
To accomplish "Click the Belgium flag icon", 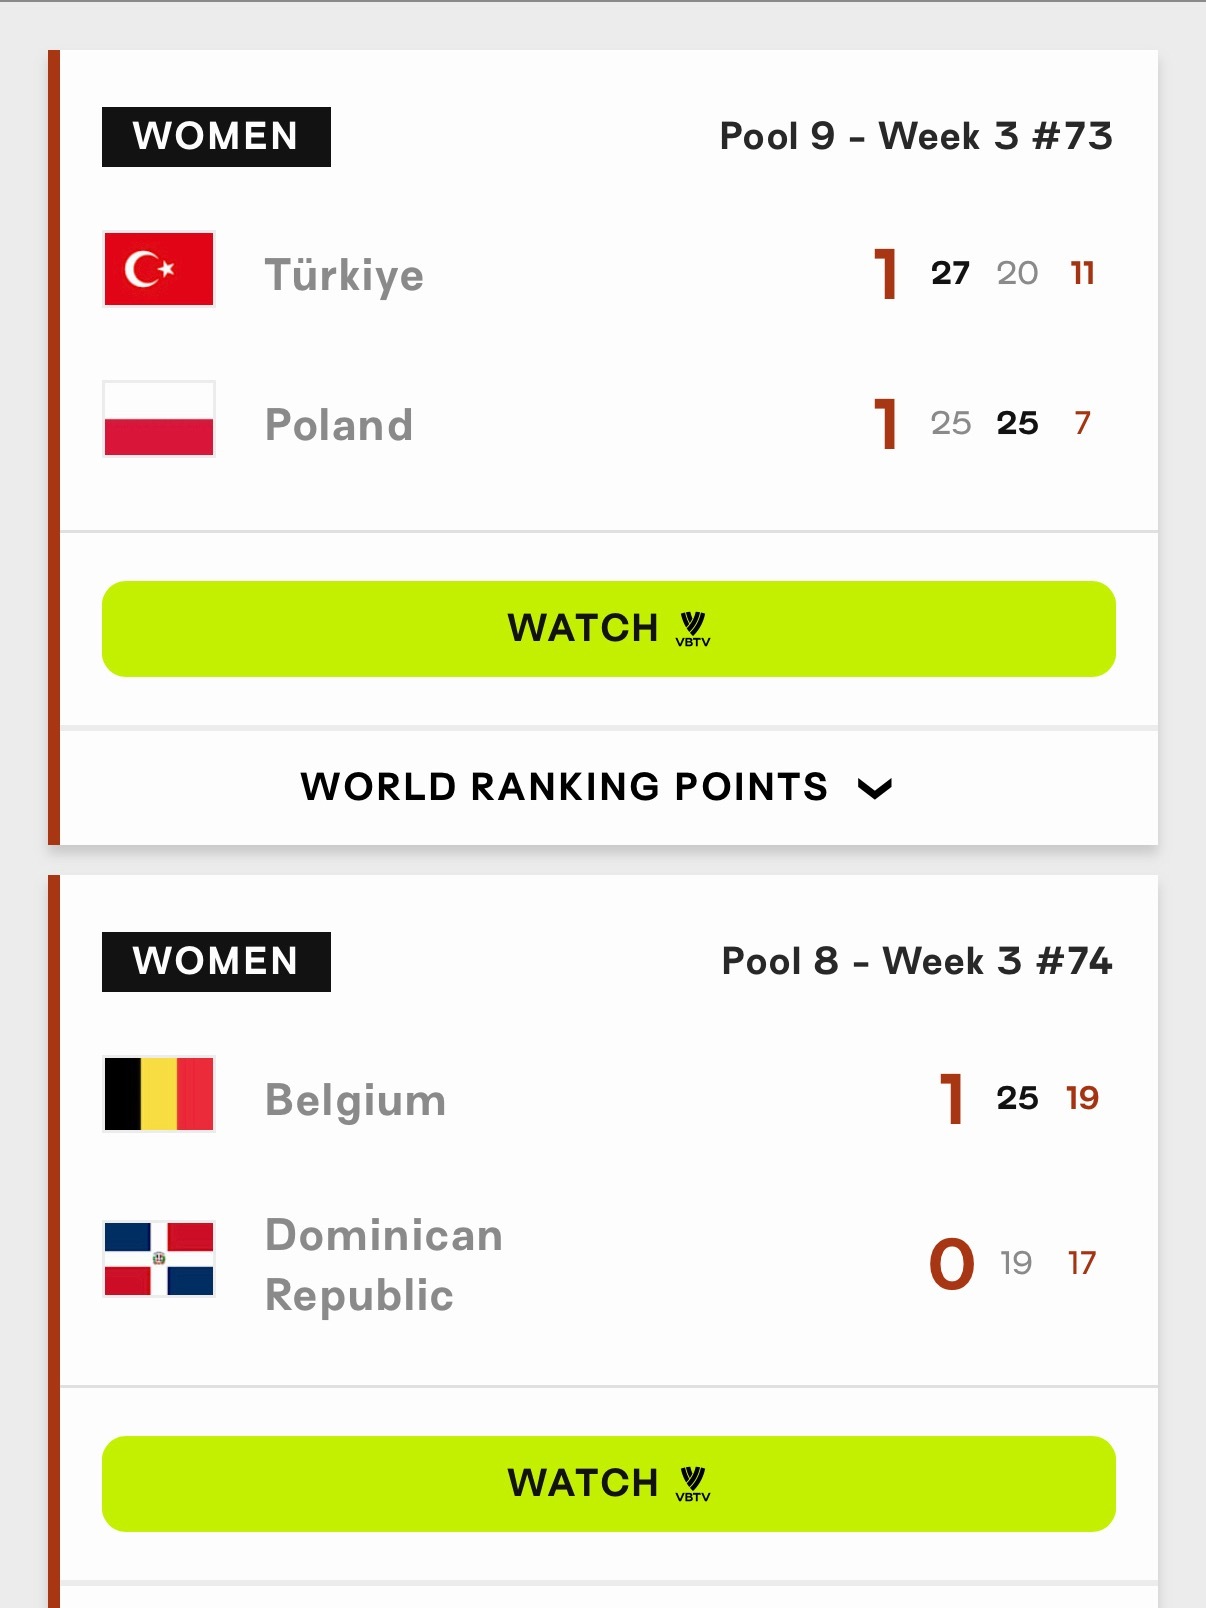I will 159,1094.
